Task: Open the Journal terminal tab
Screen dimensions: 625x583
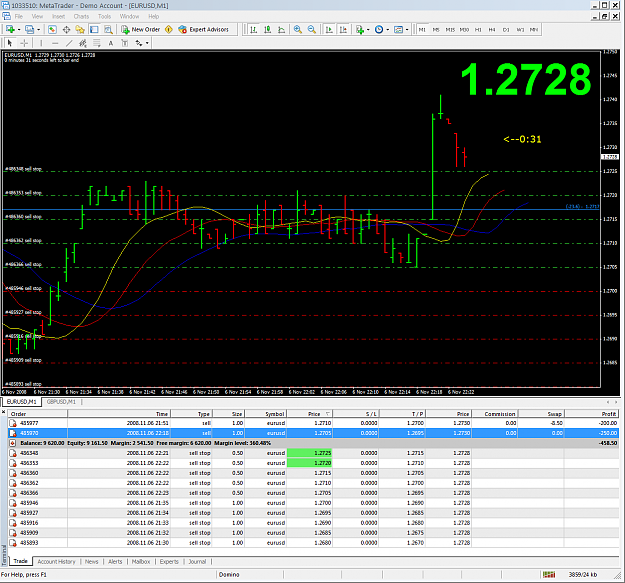Action: coord(197,561)
